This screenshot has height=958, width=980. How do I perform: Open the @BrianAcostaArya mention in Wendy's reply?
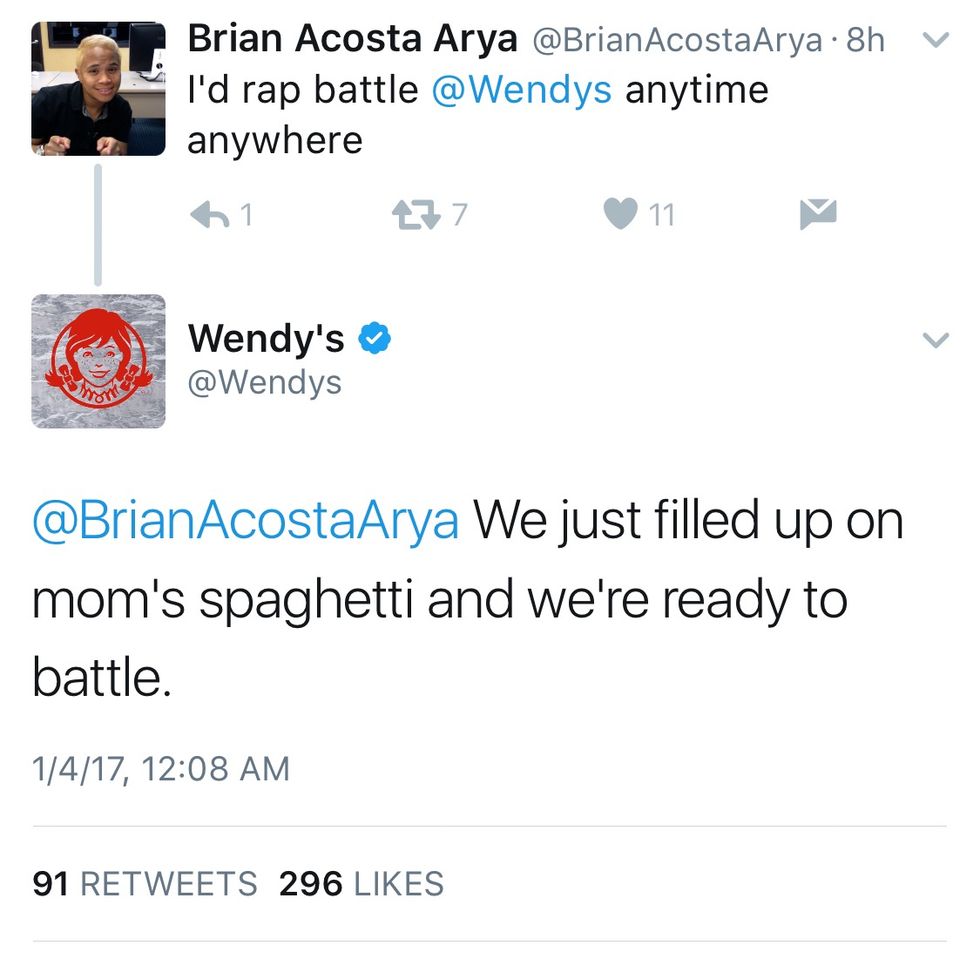[x=246, y=521]
